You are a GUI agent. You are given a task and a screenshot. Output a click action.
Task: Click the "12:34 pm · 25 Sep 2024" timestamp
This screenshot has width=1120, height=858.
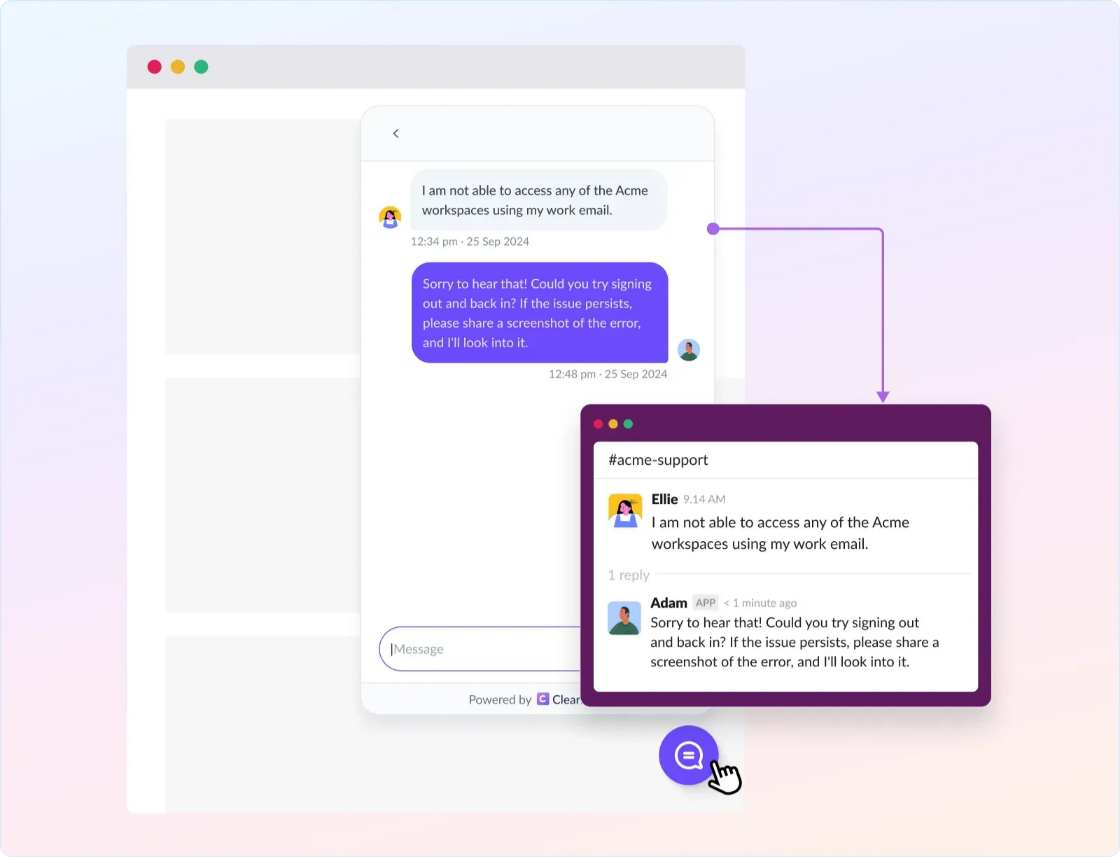pyautogui.click(x=470, y=241)
